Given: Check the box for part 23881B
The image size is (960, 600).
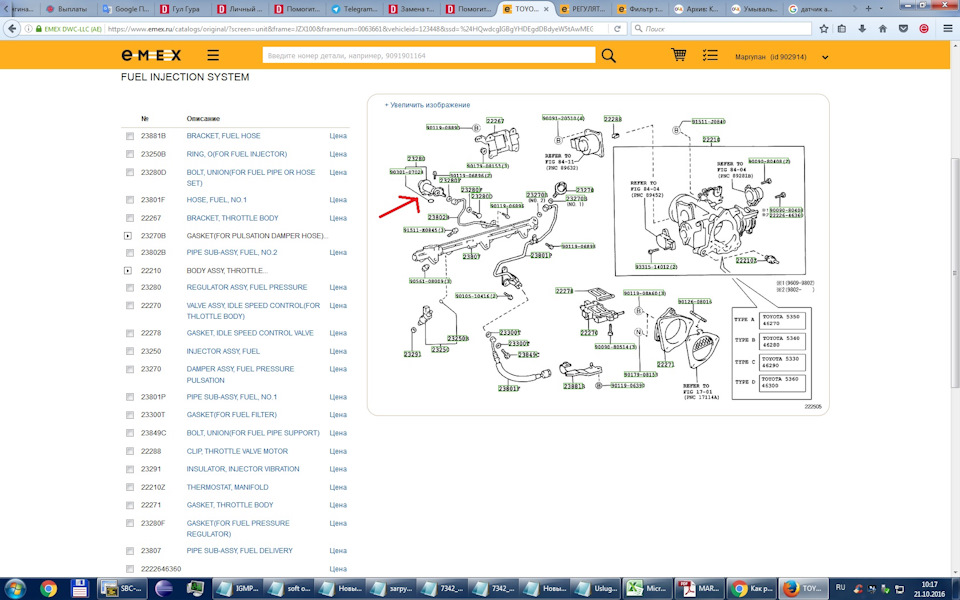Looking at the screenshot, I should 130,136.
